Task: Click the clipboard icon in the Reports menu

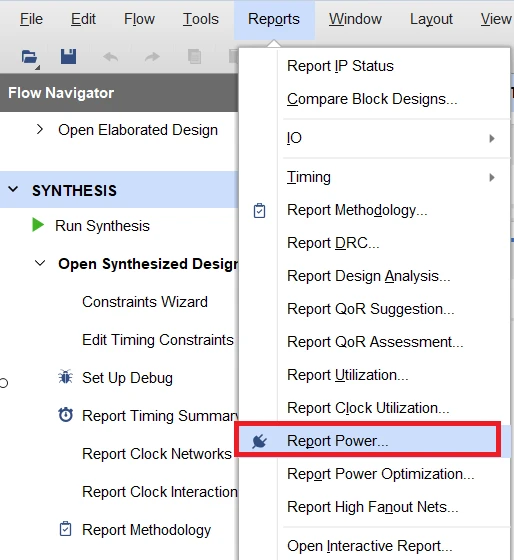Action: tap(259, 210)
